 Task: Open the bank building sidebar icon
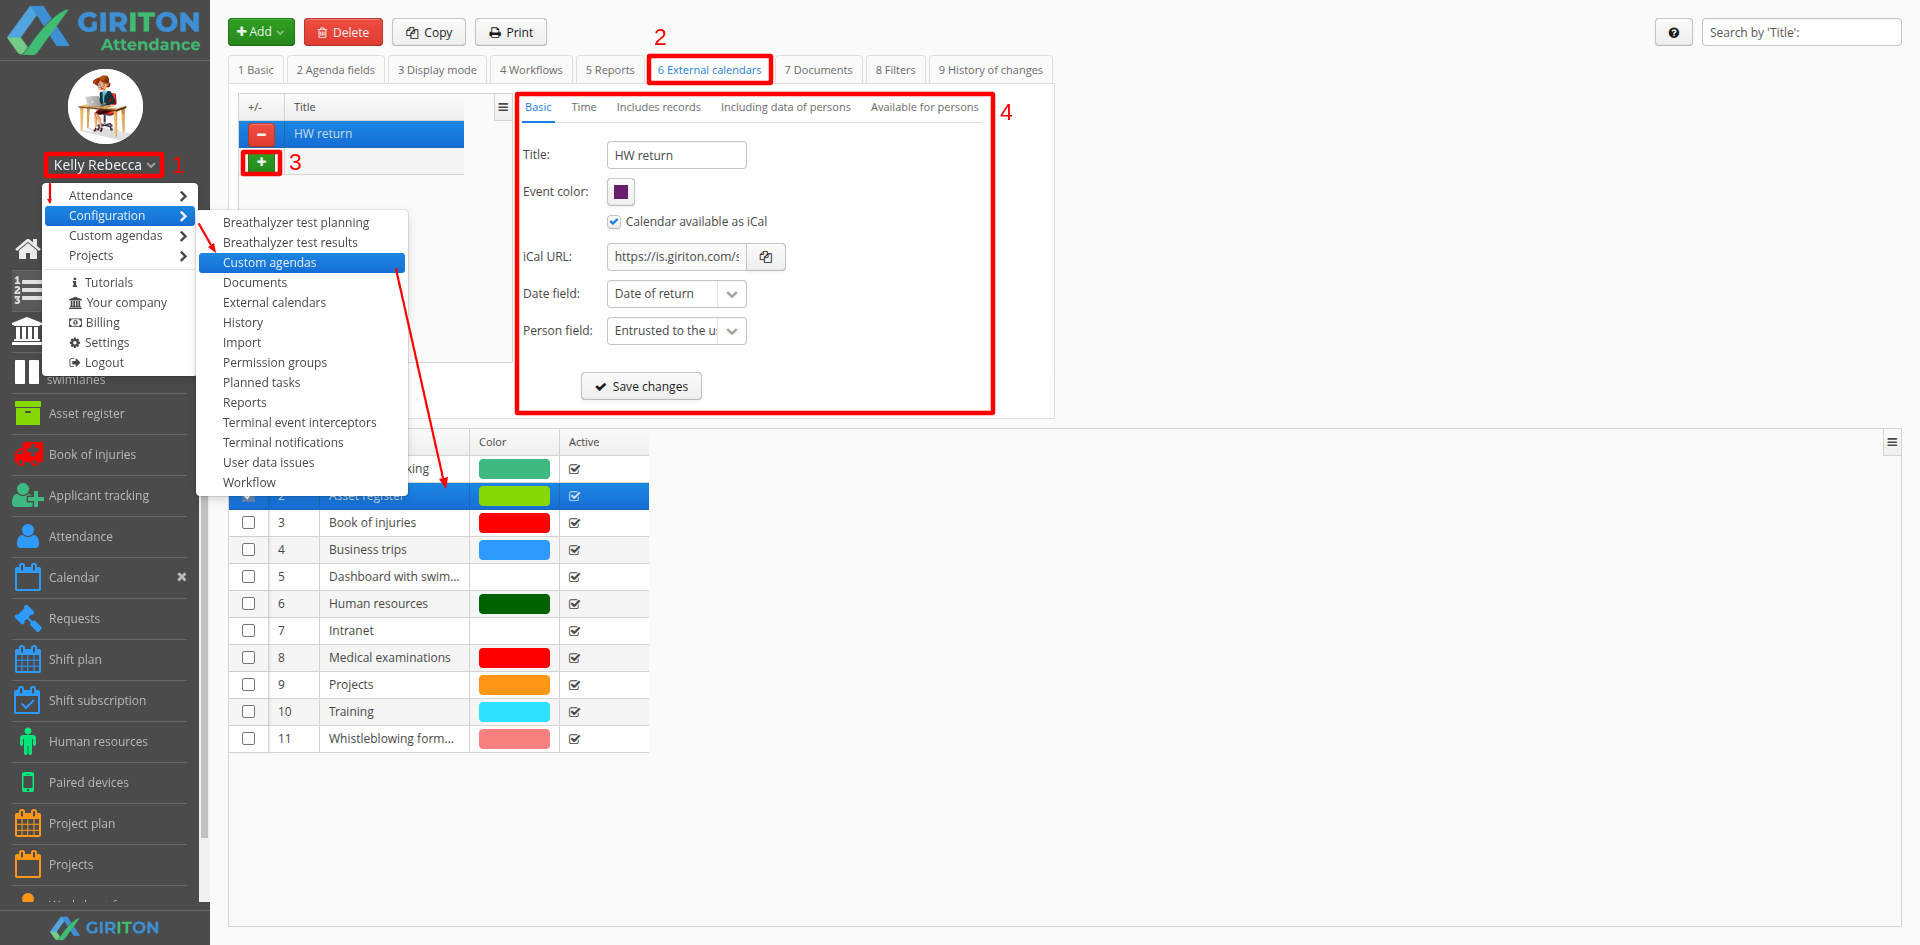[x=27, y=331]
